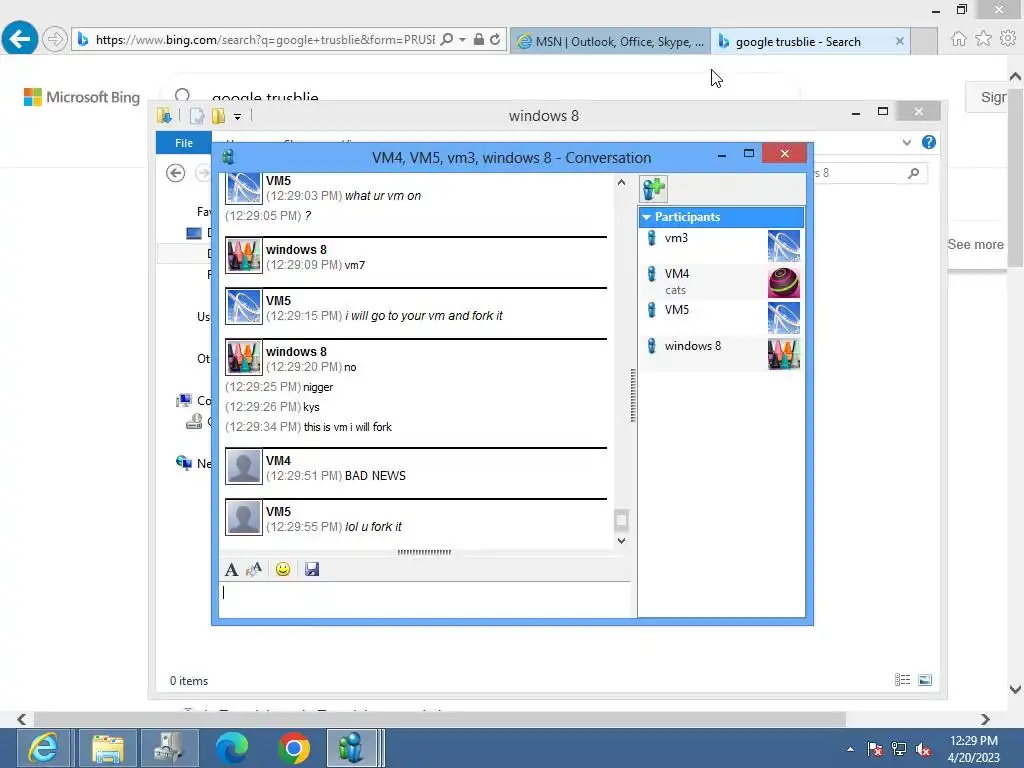Click Explorer's Back navigation arrow
This screenshot has width=1024, height=768.
(175, 173)
